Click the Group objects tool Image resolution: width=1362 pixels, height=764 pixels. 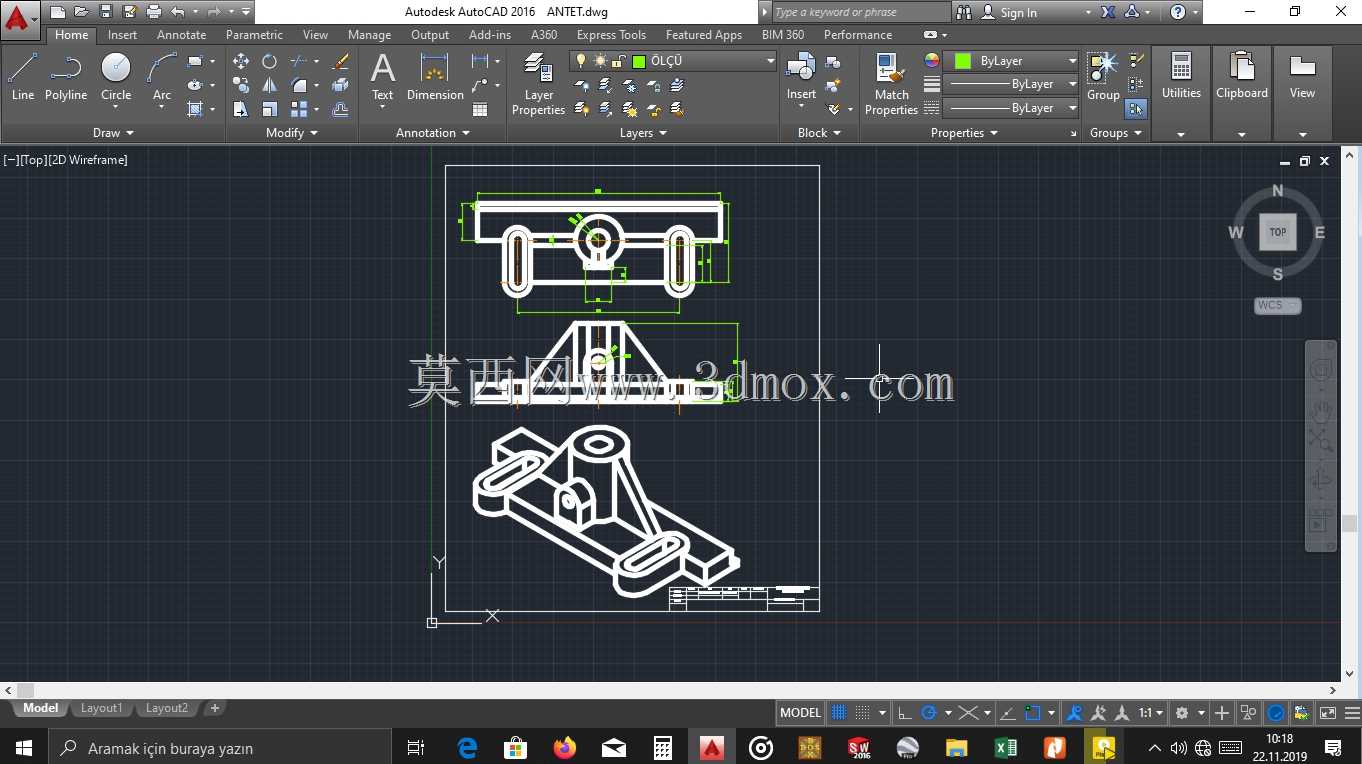[x=1103, y=78]
